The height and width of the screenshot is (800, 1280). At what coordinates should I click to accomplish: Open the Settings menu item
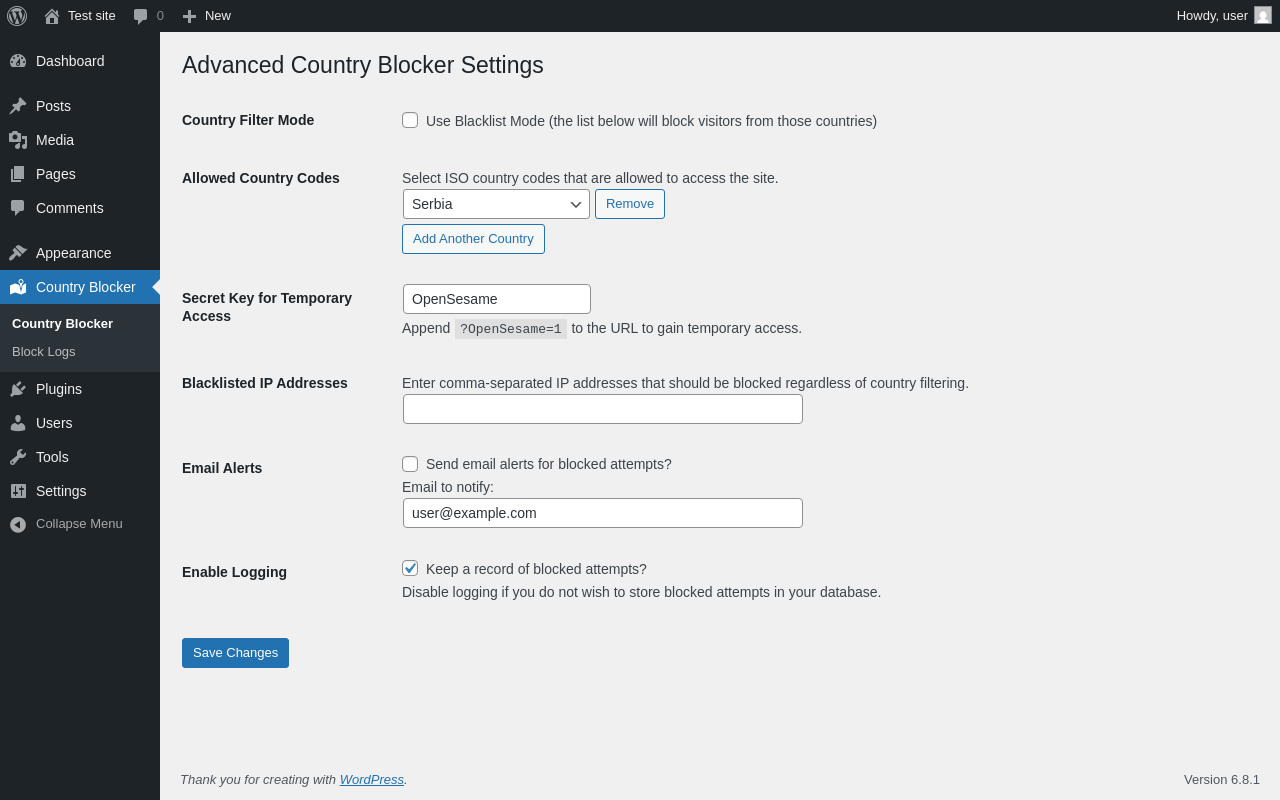[61, 491]
